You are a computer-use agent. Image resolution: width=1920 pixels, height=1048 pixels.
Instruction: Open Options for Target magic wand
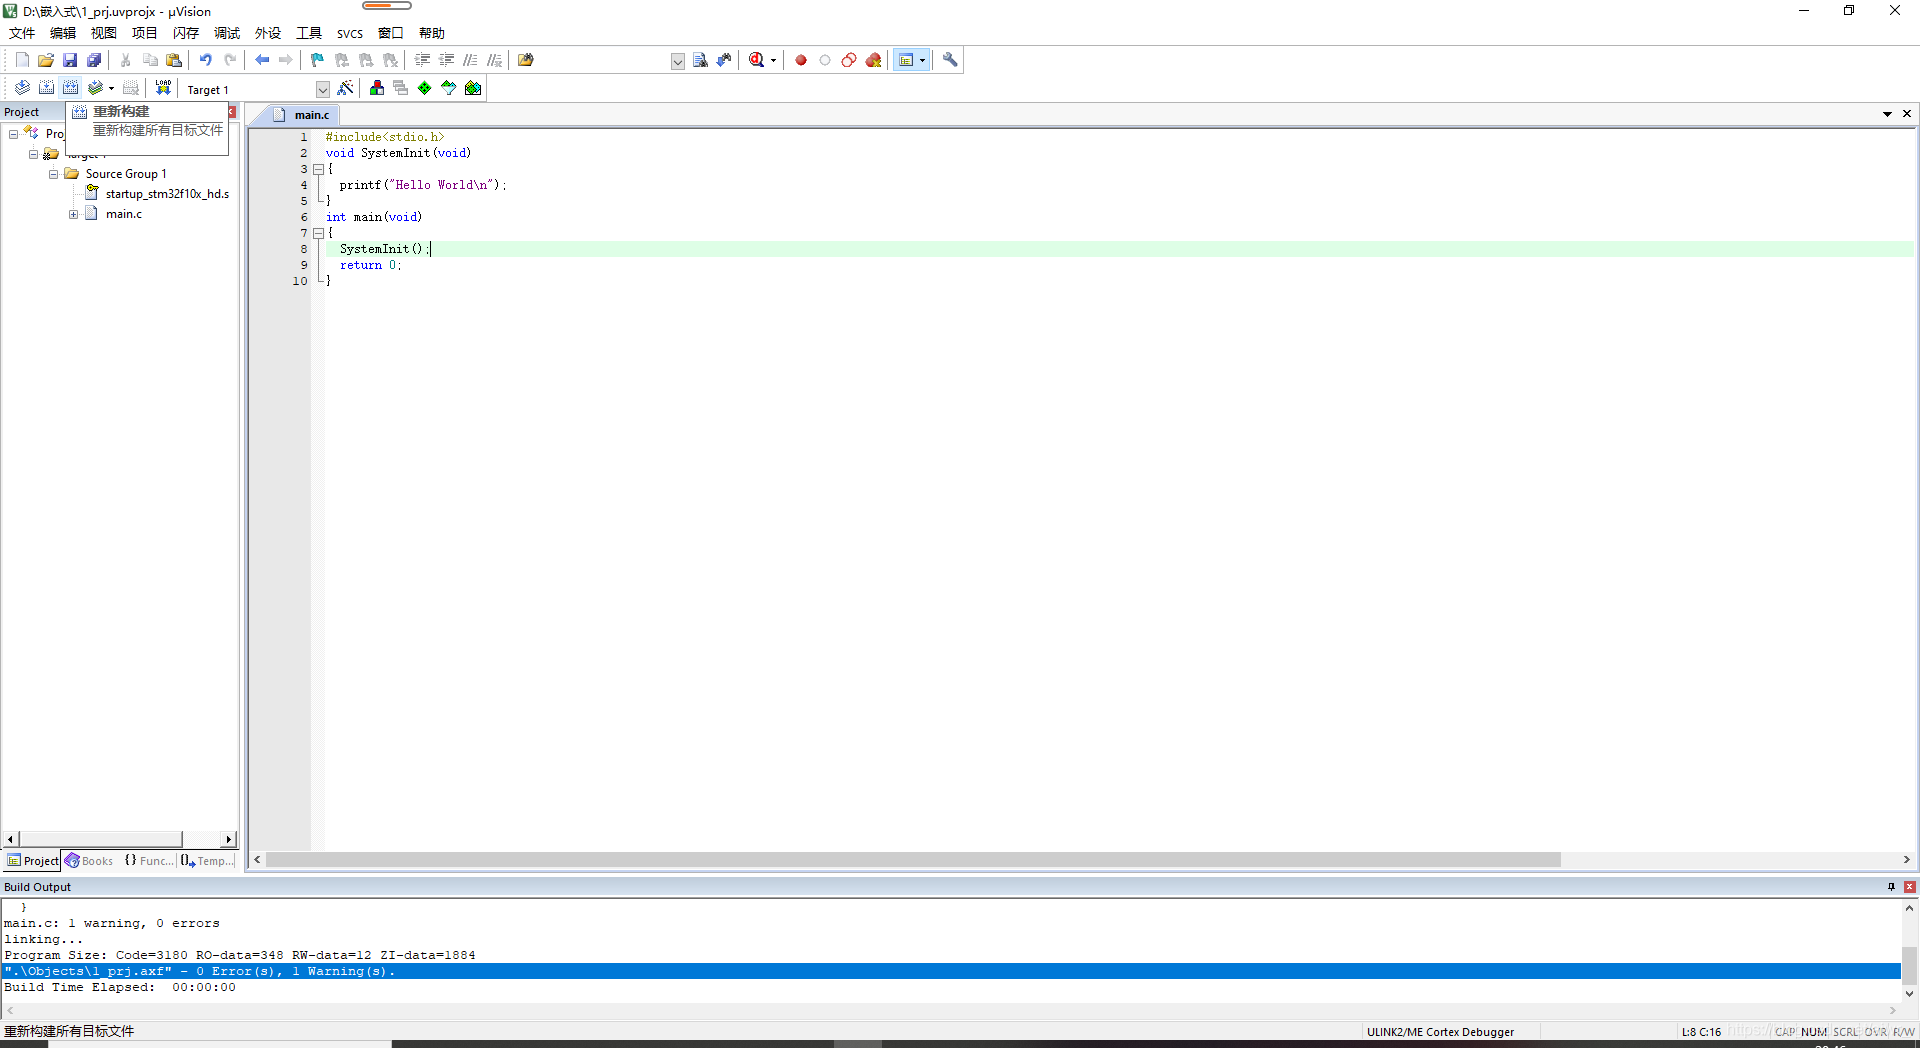[345, 88]
